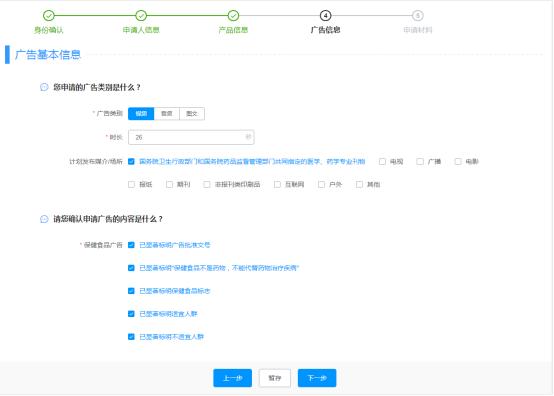This screenshot has height=396, width=554.
Task: Click the 广告基本信息 section heading
Action: (x=48, y=55)
